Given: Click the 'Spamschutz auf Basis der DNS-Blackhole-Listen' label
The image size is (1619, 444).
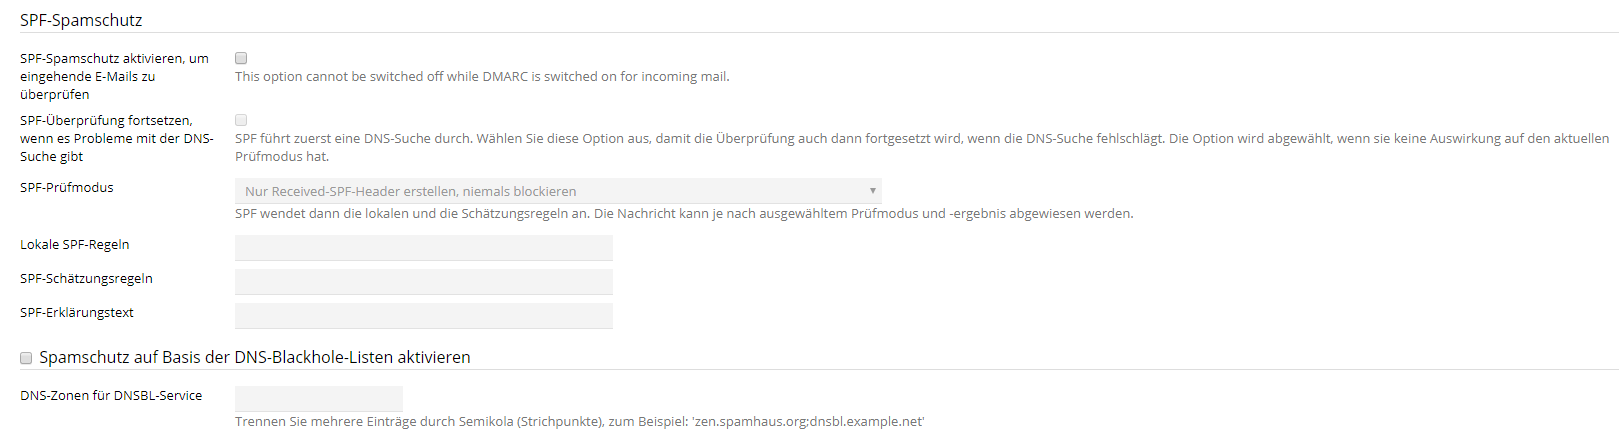Looking at the screenshot, I should point(255,357).
